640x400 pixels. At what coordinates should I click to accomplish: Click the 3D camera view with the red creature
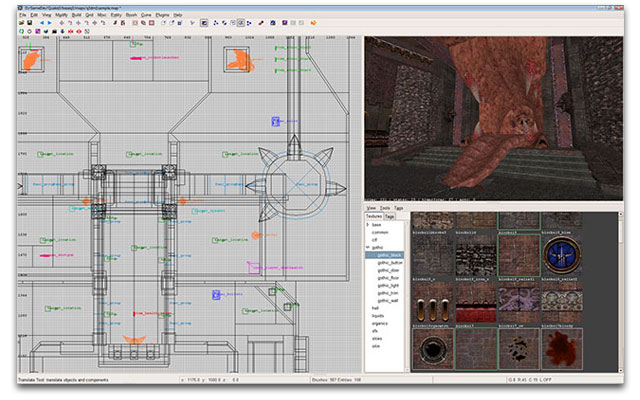pos(494,118)
